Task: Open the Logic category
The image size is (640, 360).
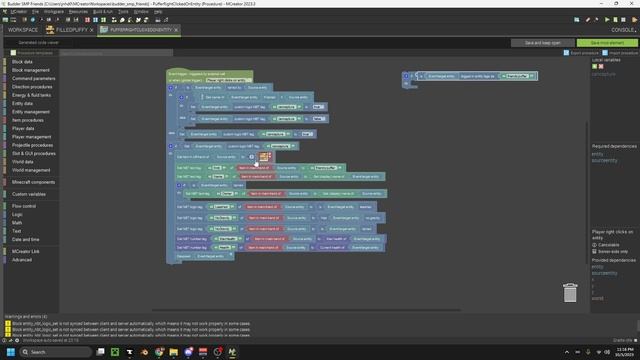Action: point(17,214)
